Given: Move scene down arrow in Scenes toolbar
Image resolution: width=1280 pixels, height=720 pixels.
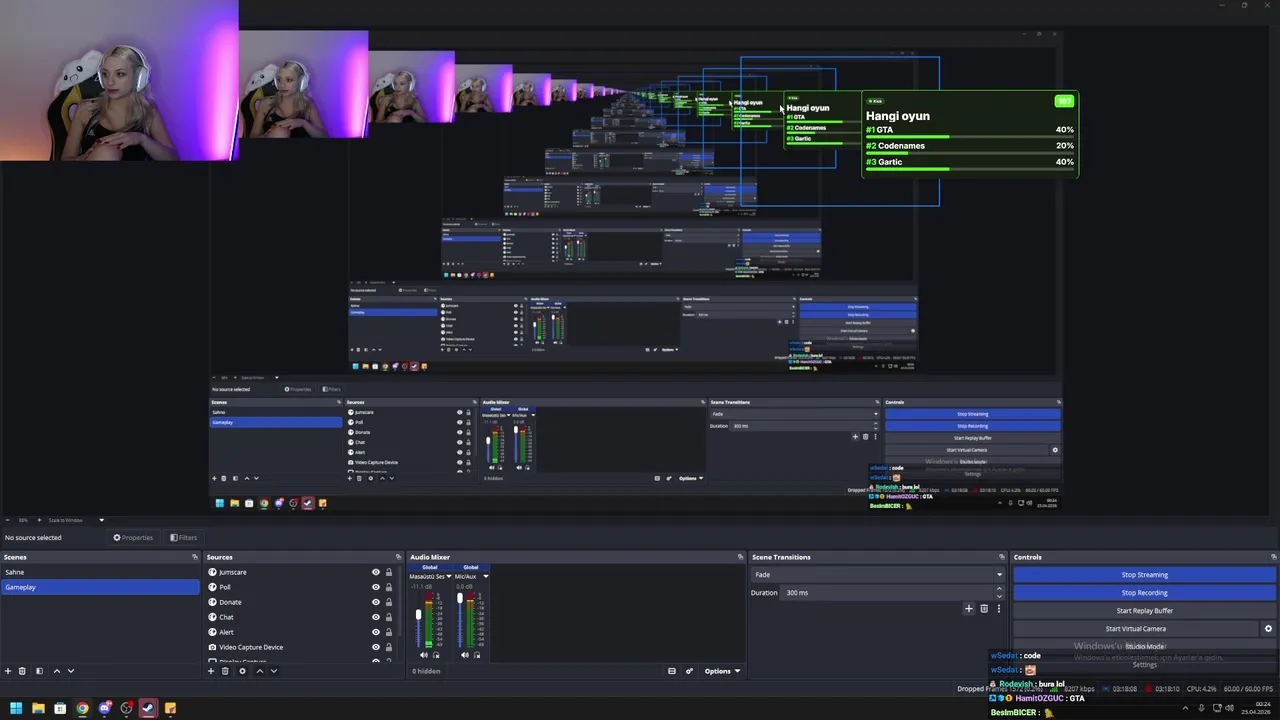Looking at the screenshot, I should point(70,671).
